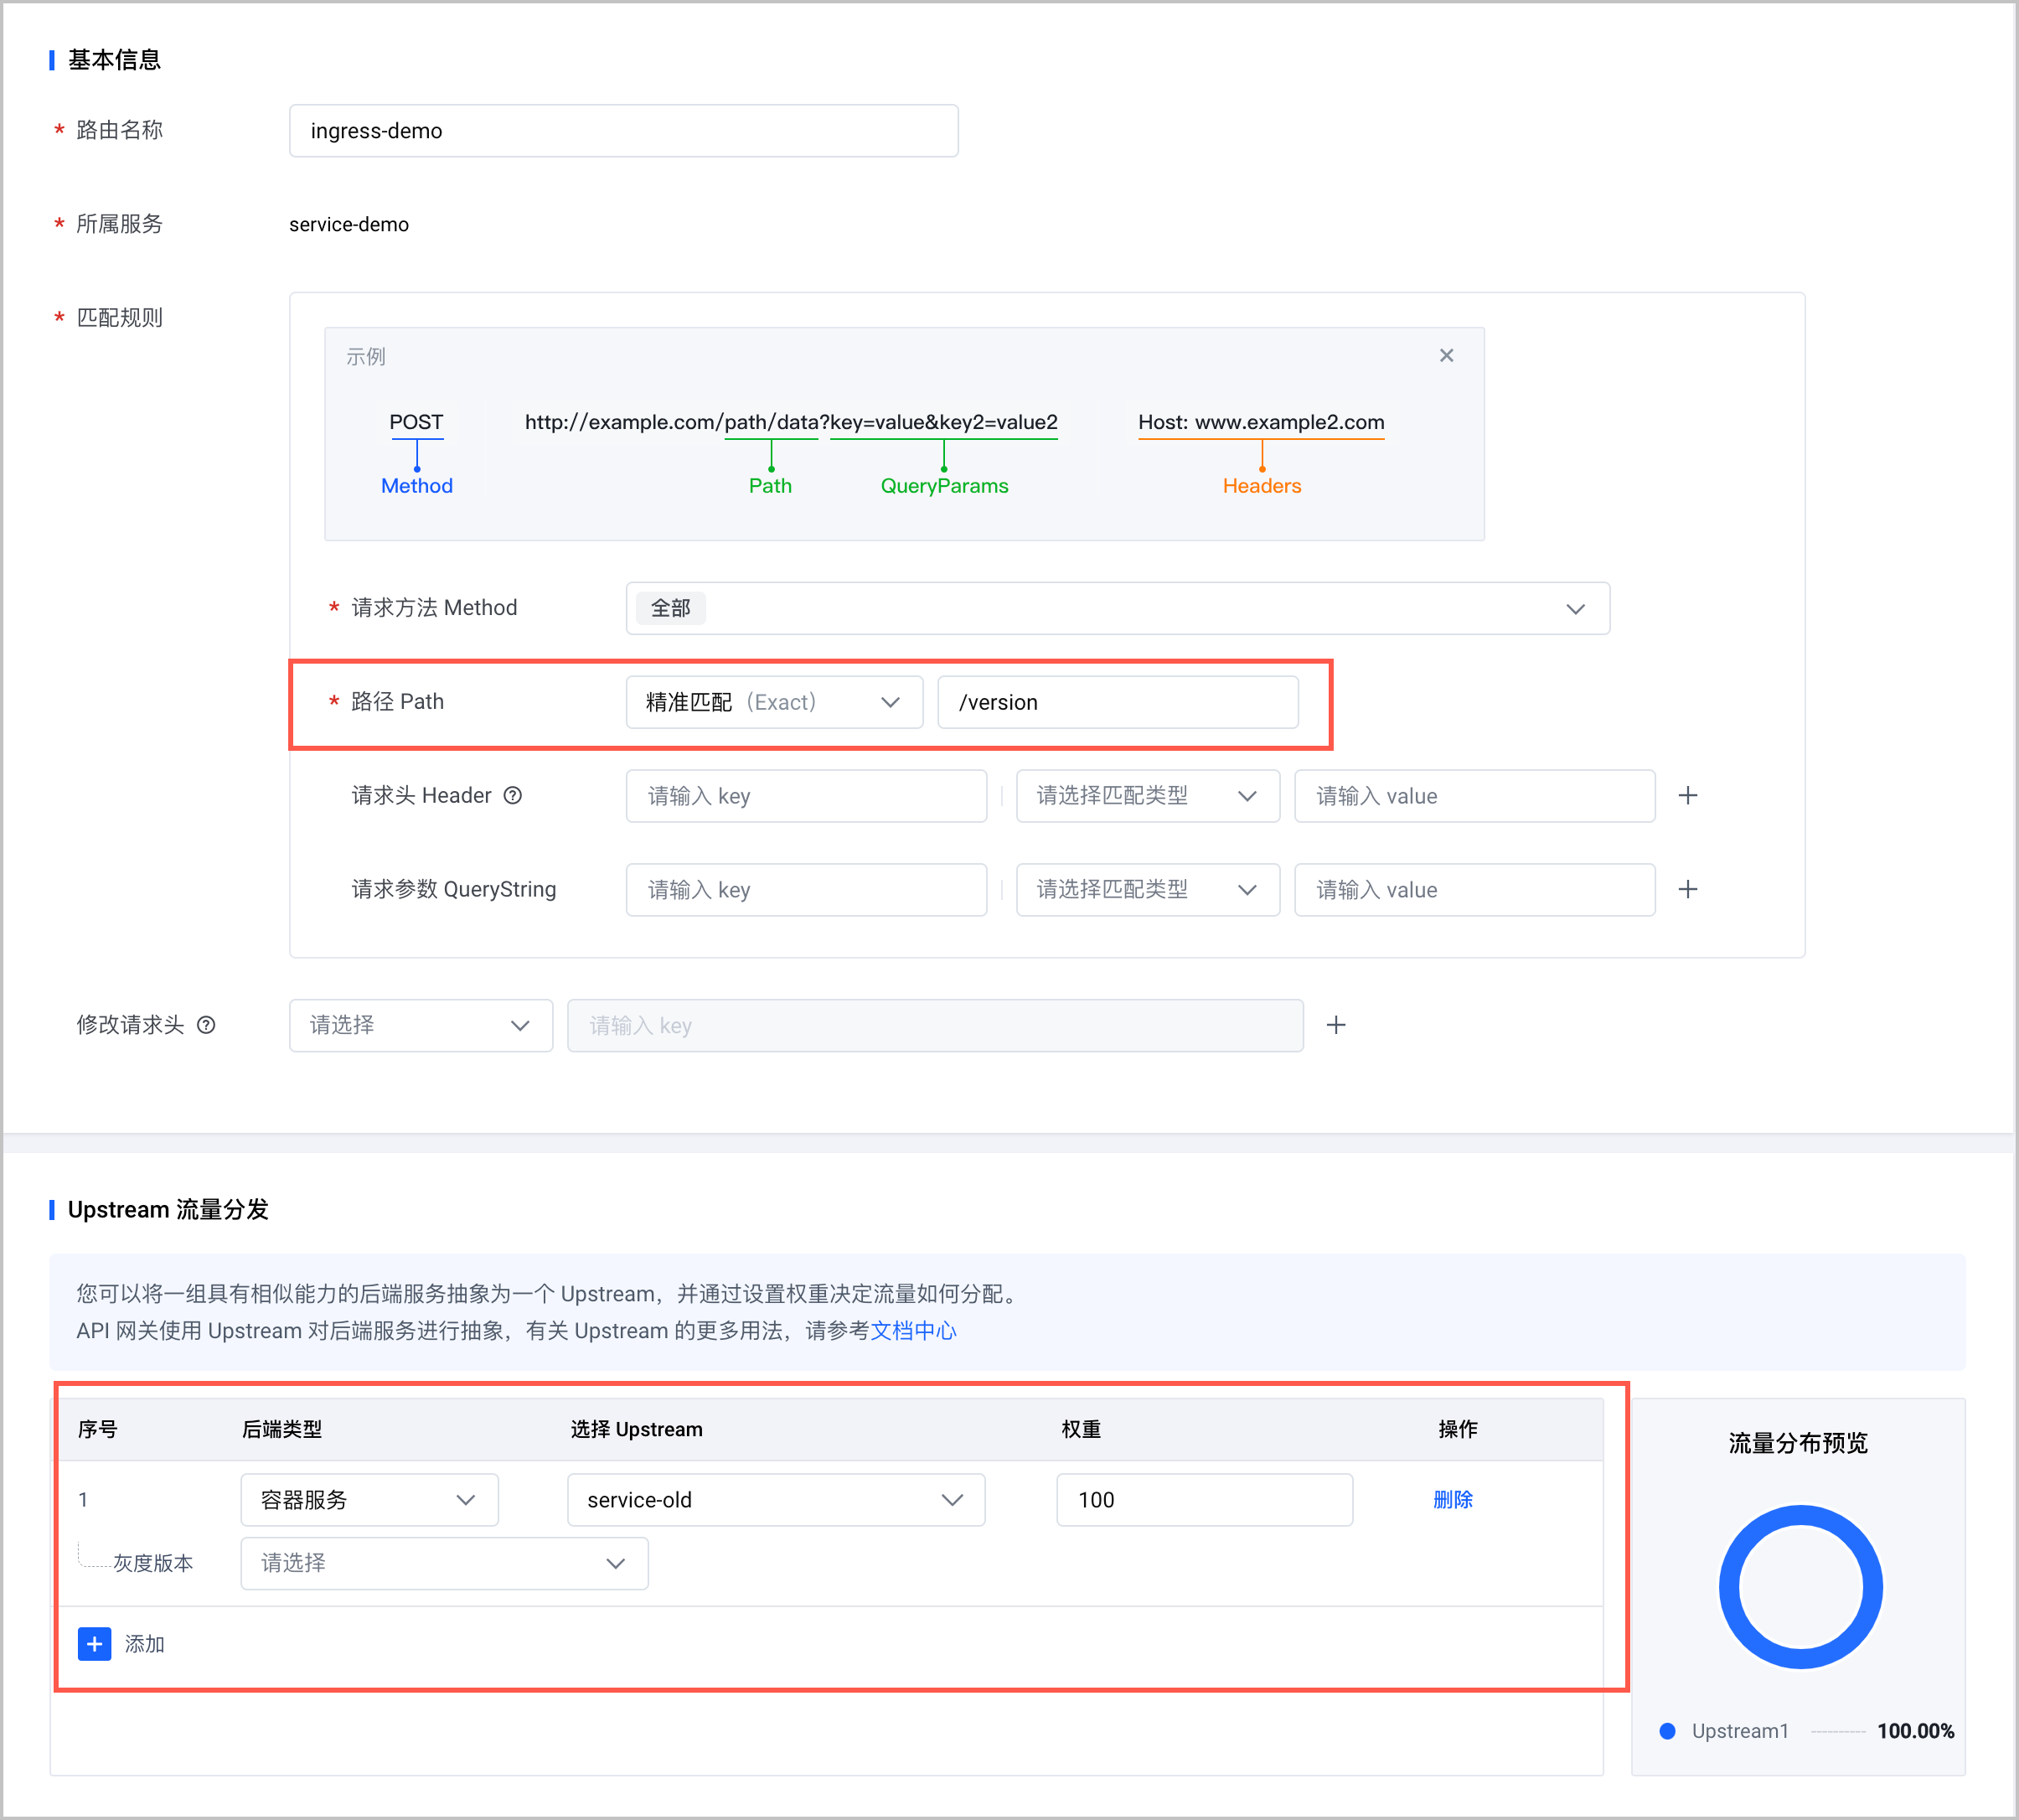Click the help icon next to 请求头 Header
Image resolution: width=2019 pixels, height=1820 pixels.
click(513, 795)
